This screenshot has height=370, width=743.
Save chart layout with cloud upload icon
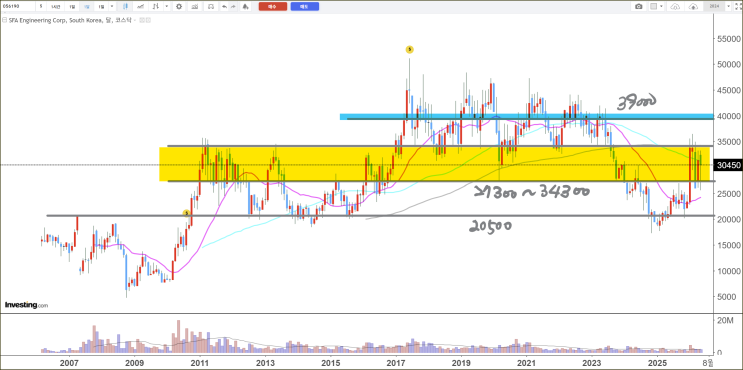click(676, 6)
